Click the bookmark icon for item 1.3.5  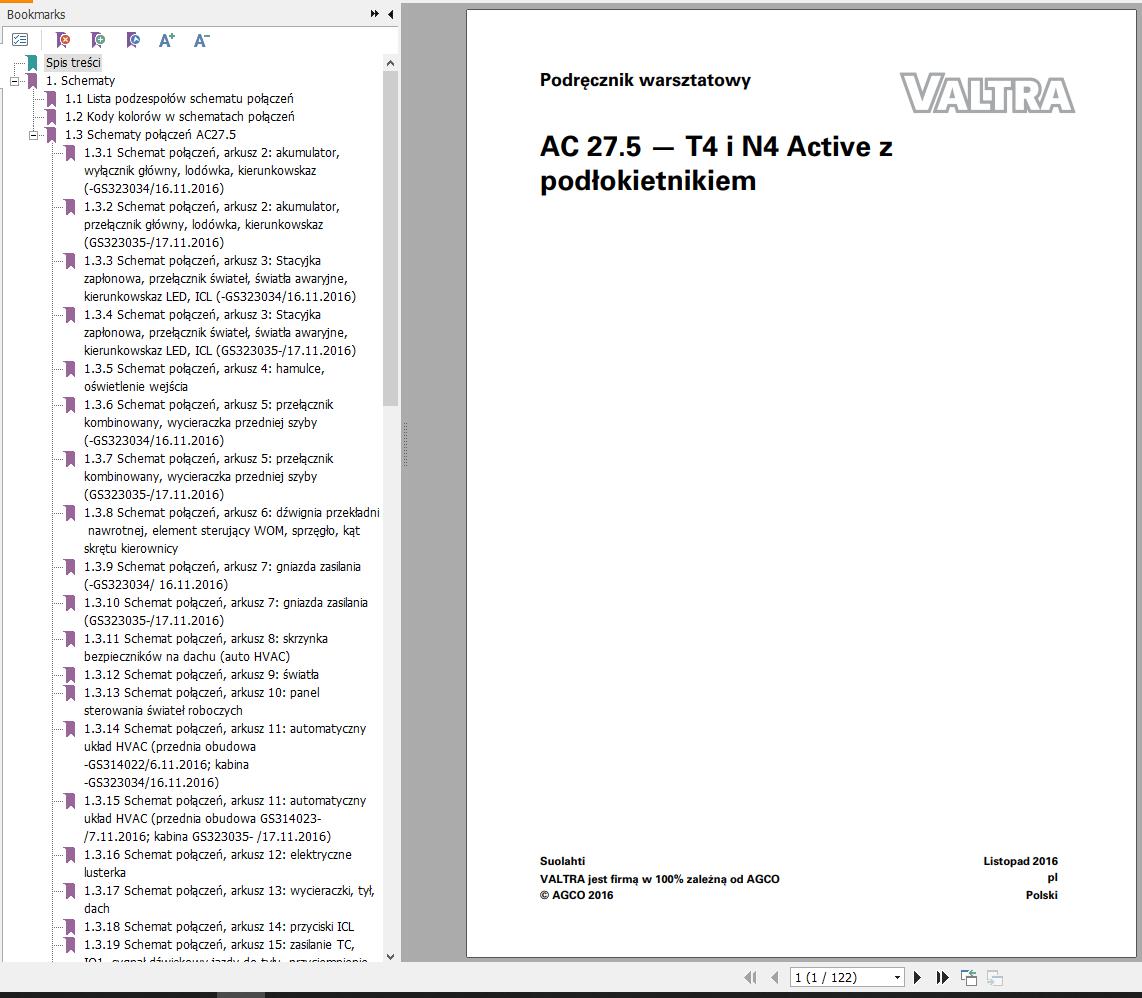(x=70, y=369)
